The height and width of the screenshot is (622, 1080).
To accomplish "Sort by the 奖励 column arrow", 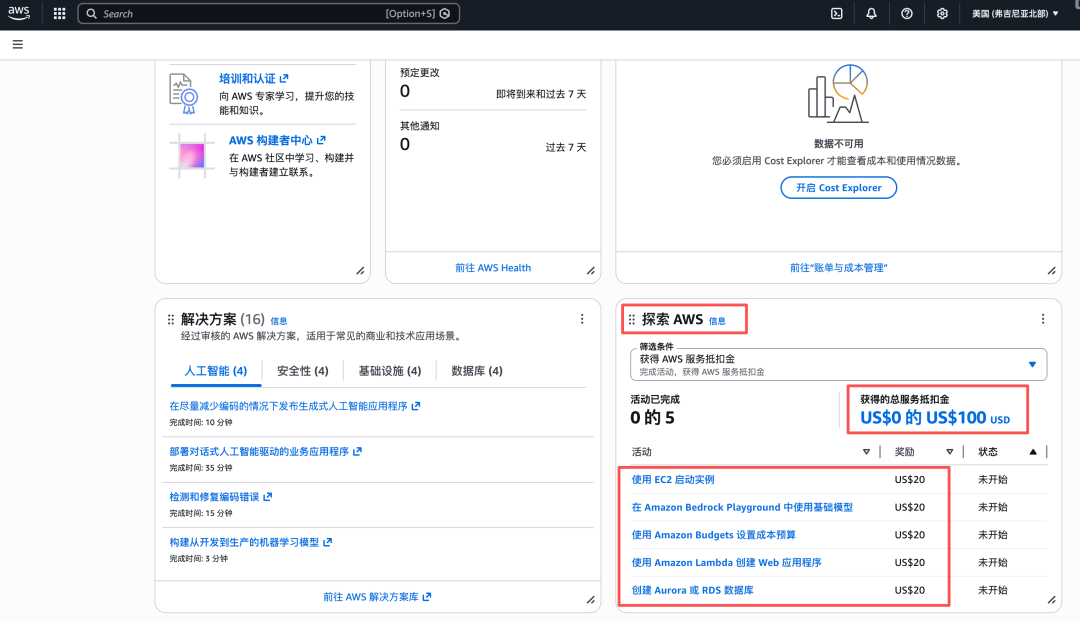I will click(x=950, y=452).
